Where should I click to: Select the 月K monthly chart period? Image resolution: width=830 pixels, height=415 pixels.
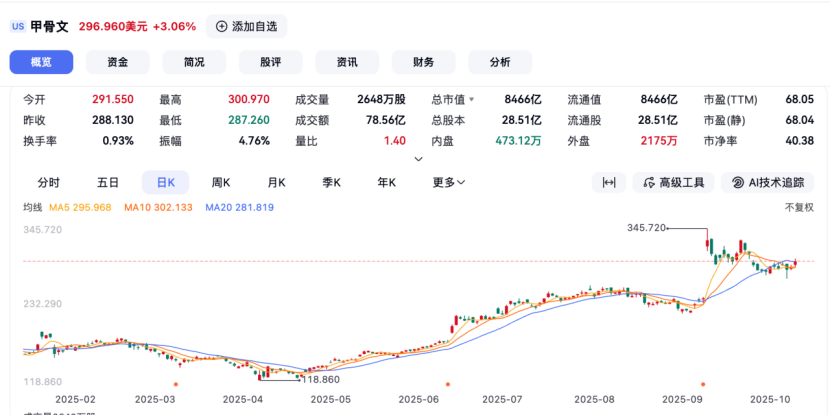point(276,182)
